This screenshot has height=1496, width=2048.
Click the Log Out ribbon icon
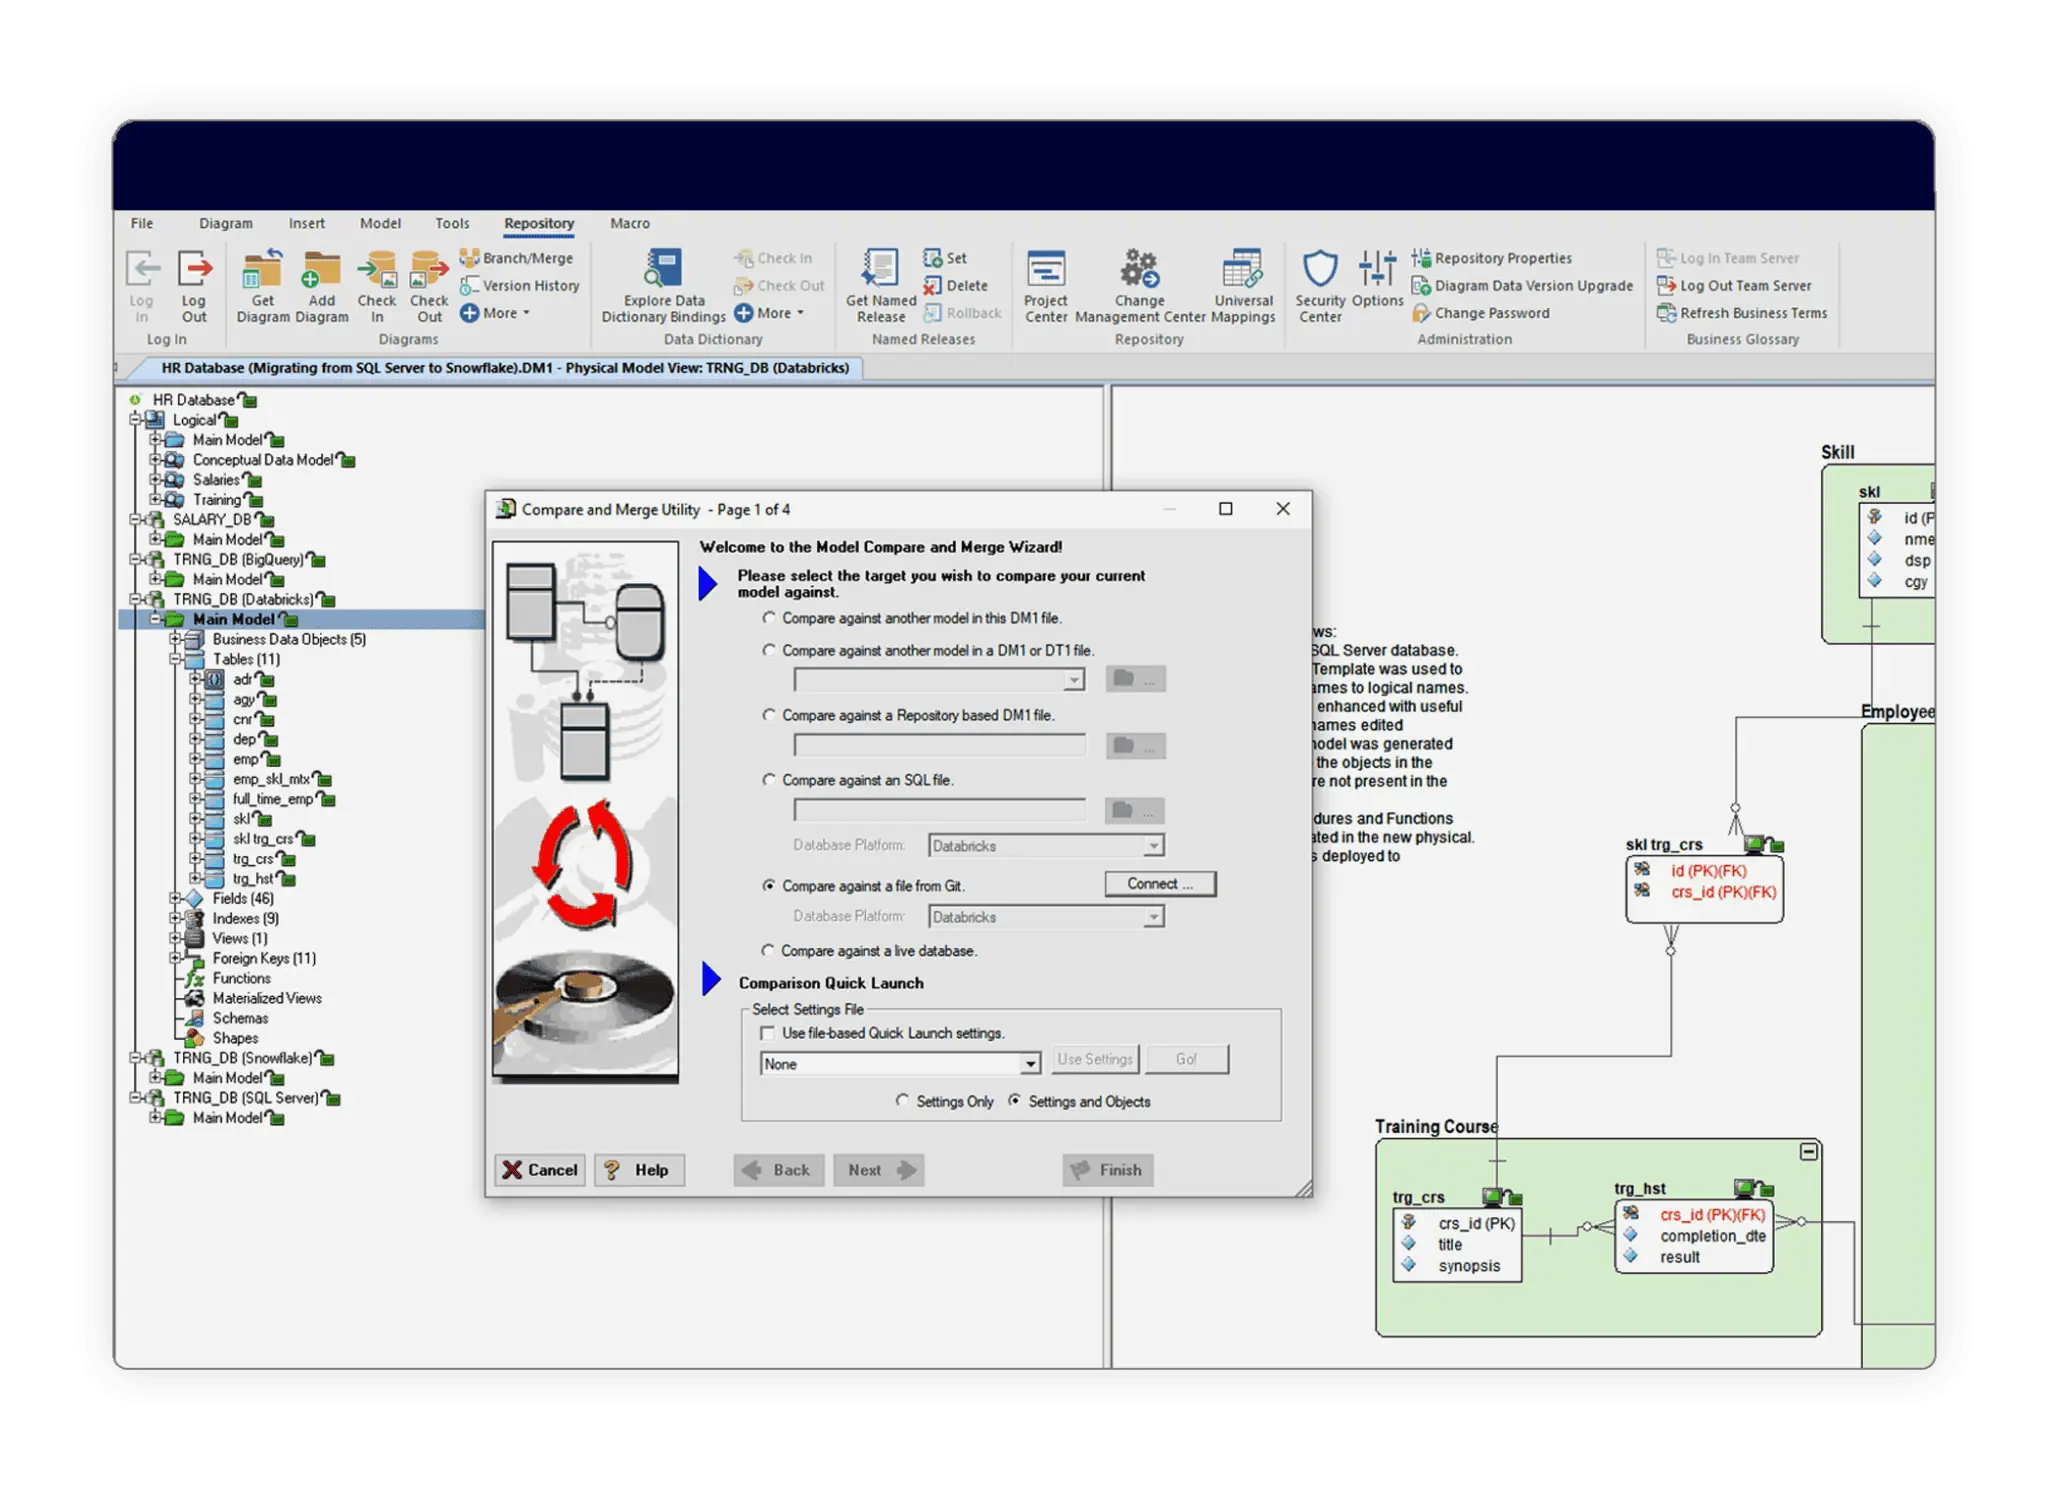pyautogui.click(x=194, y=286)
